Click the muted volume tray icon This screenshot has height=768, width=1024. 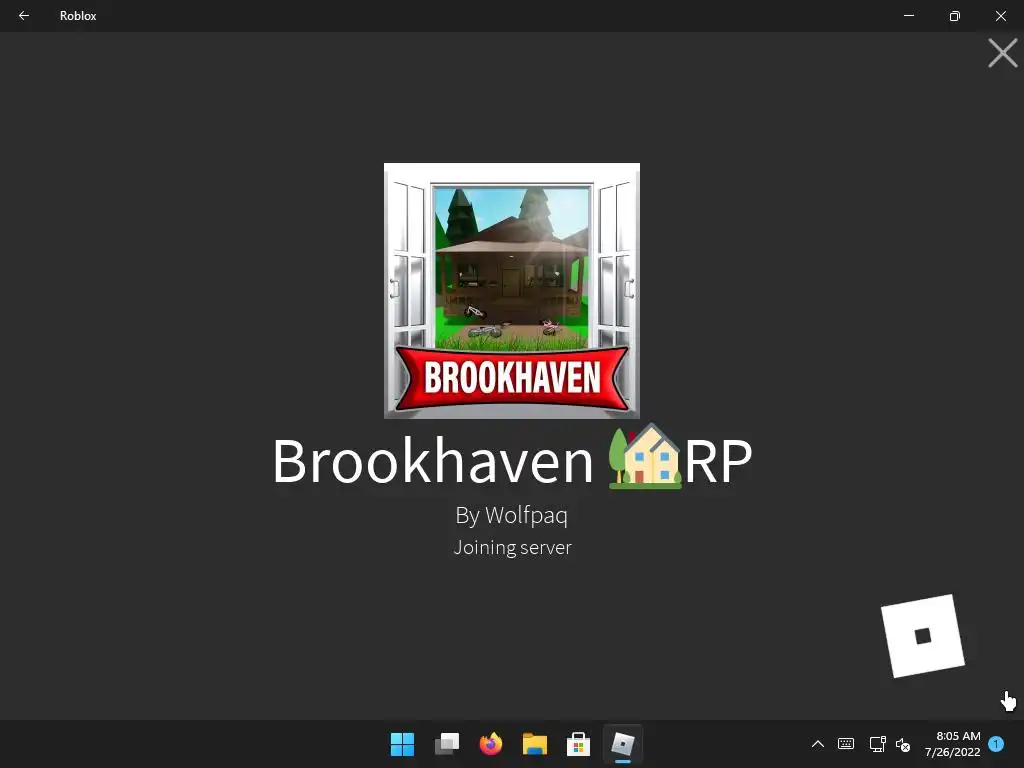pos(903,744)
